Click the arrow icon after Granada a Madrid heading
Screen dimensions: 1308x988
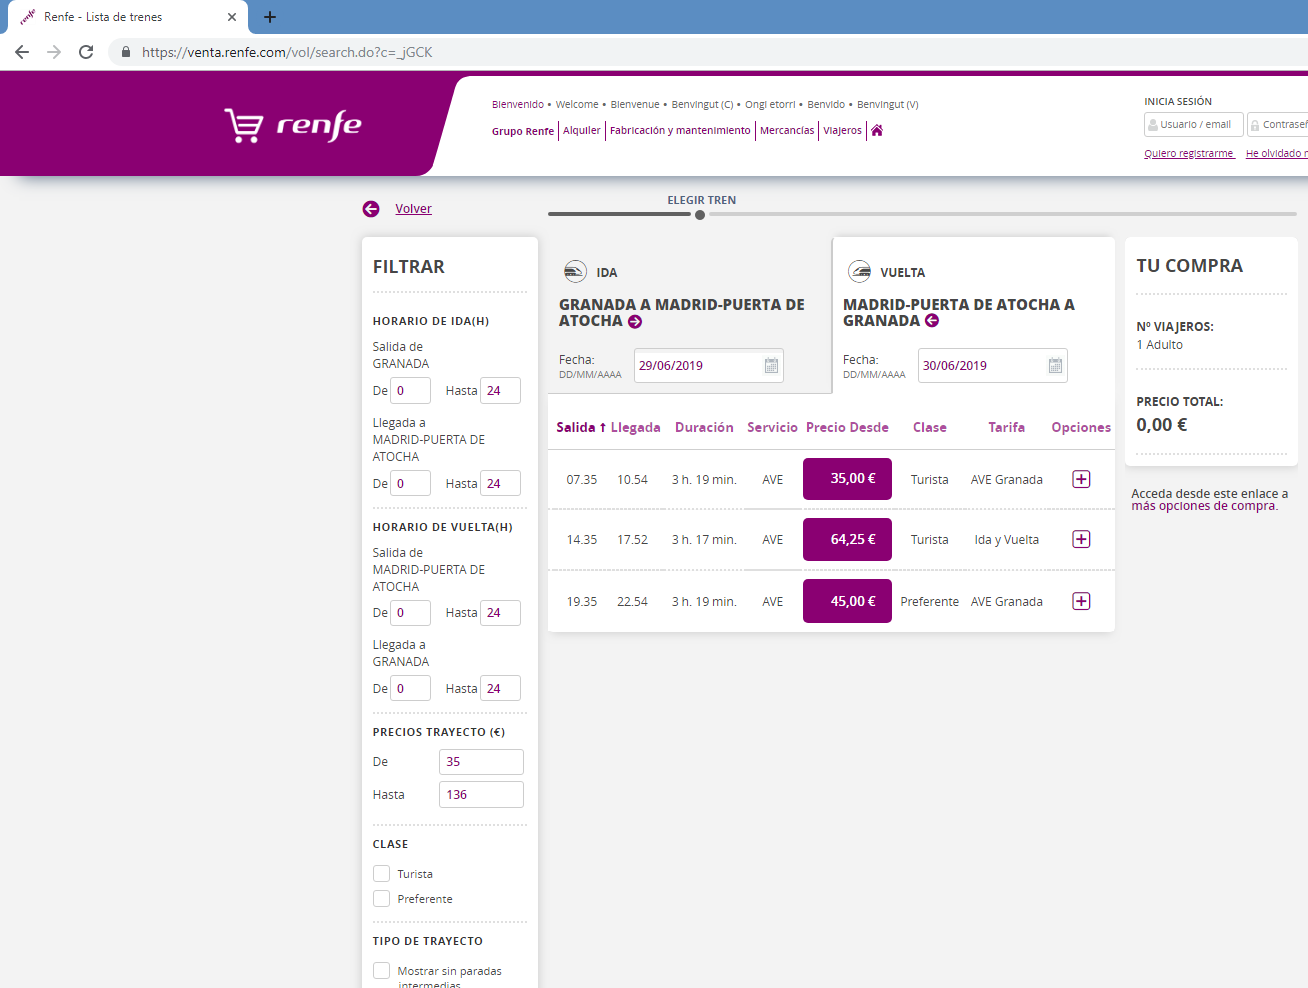(635, 322)
